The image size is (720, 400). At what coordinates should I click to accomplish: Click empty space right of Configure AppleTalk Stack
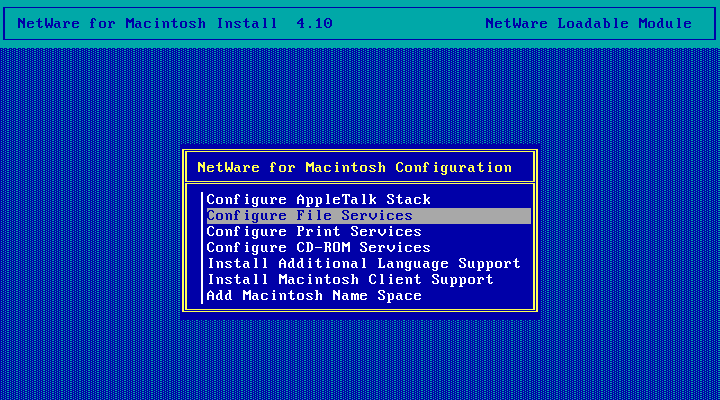(x=485, y=200)
